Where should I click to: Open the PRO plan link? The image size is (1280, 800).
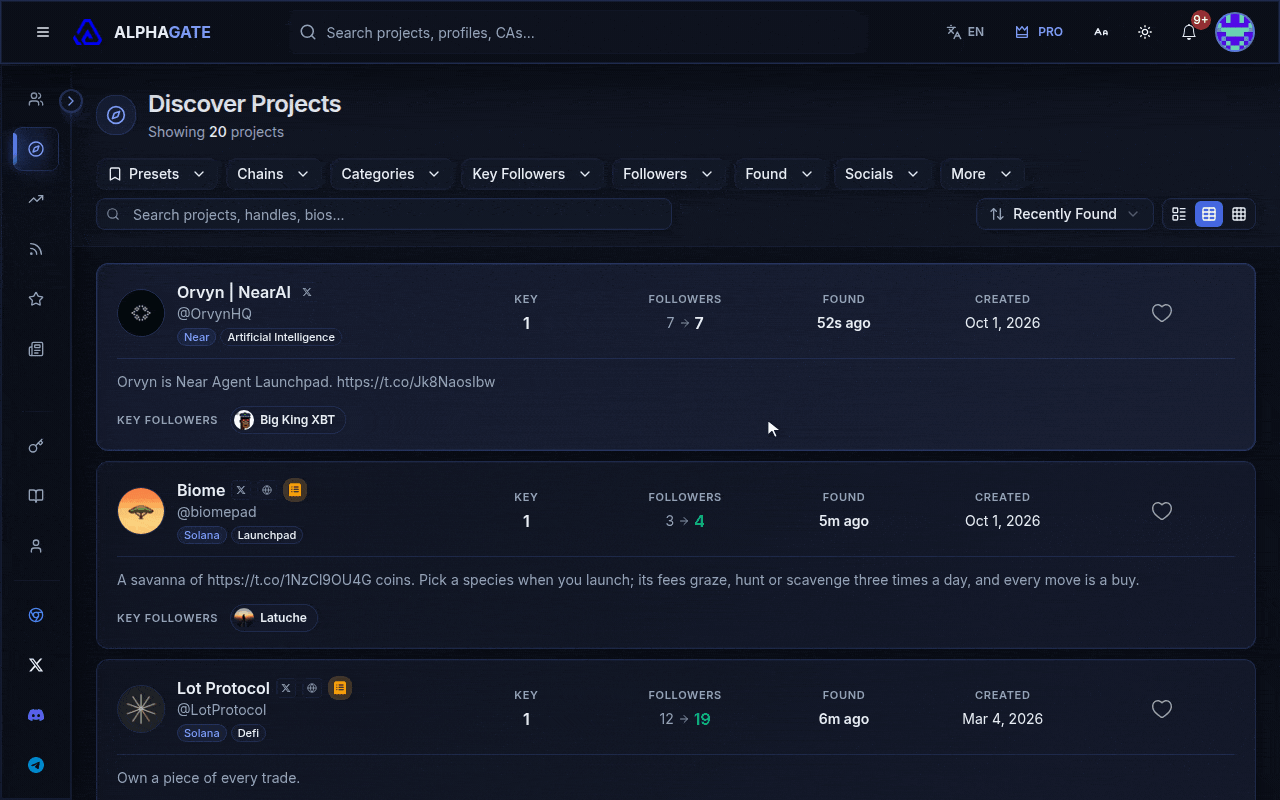[1039, 32]
